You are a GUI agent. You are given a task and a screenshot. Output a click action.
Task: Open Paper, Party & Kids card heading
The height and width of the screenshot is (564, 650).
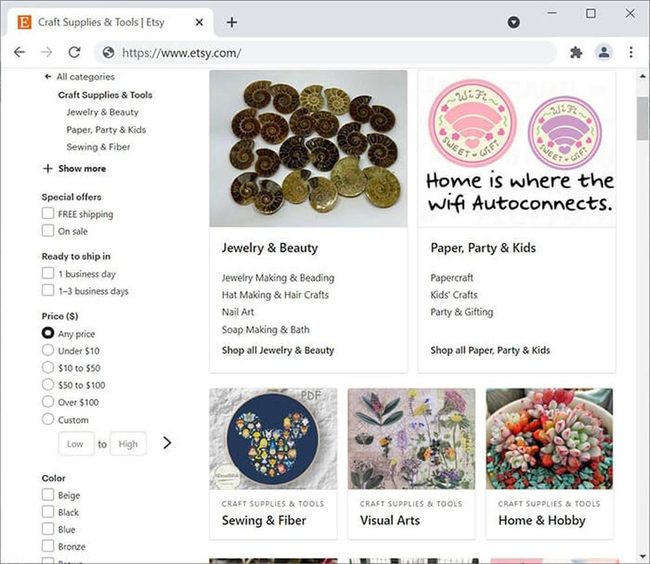tap(483, 248)
